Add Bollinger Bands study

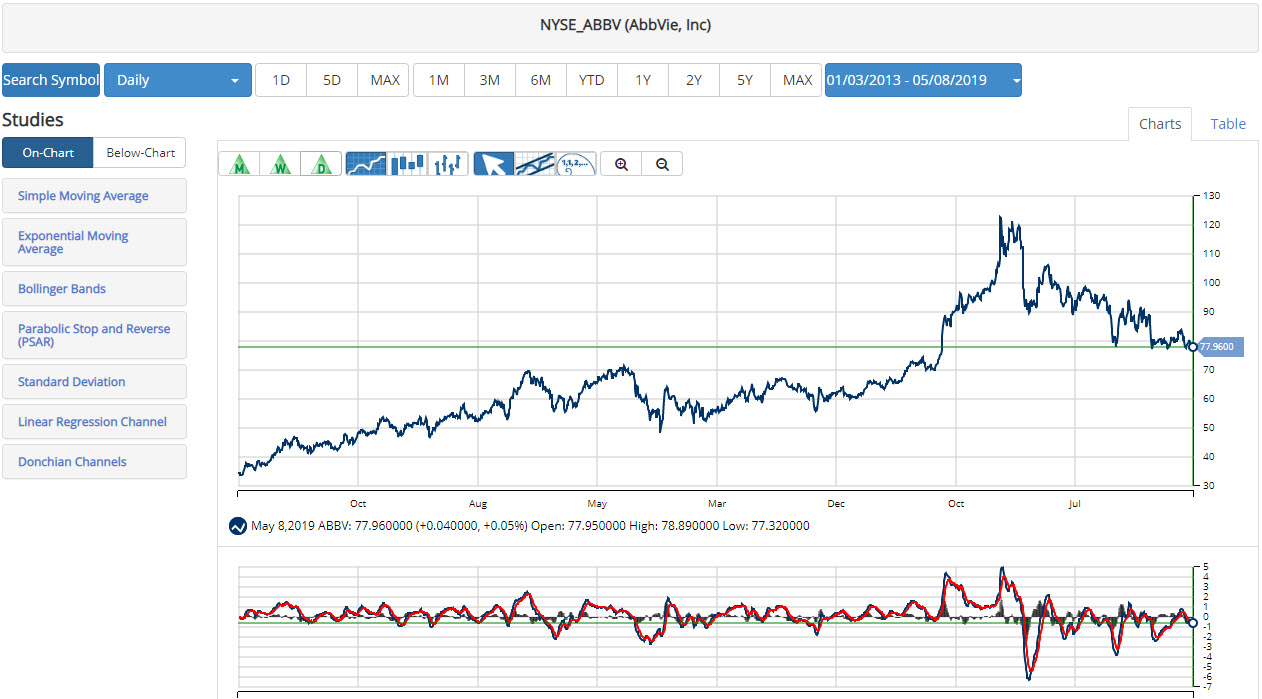[94, 289]
